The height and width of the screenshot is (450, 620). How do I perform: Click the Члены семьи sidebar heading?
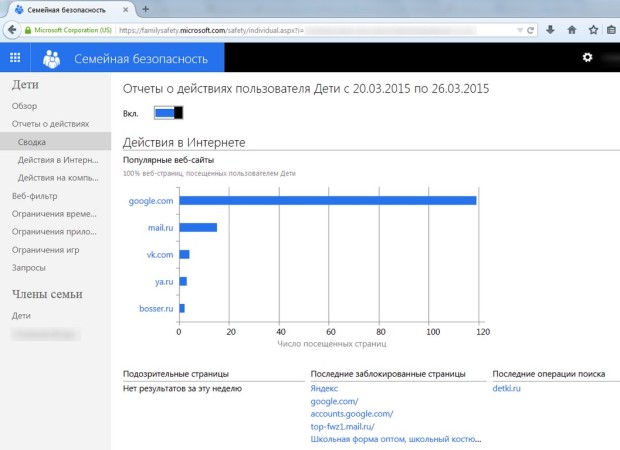[x=47, y=294]
